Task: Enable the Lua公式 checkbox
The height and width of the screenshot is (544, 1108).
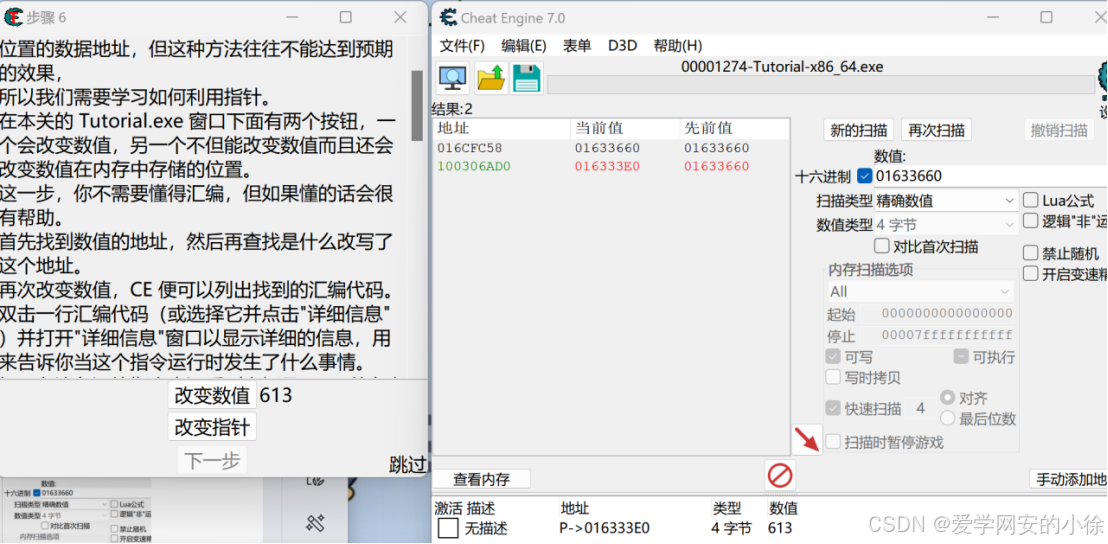Action: coord(1031,201)
